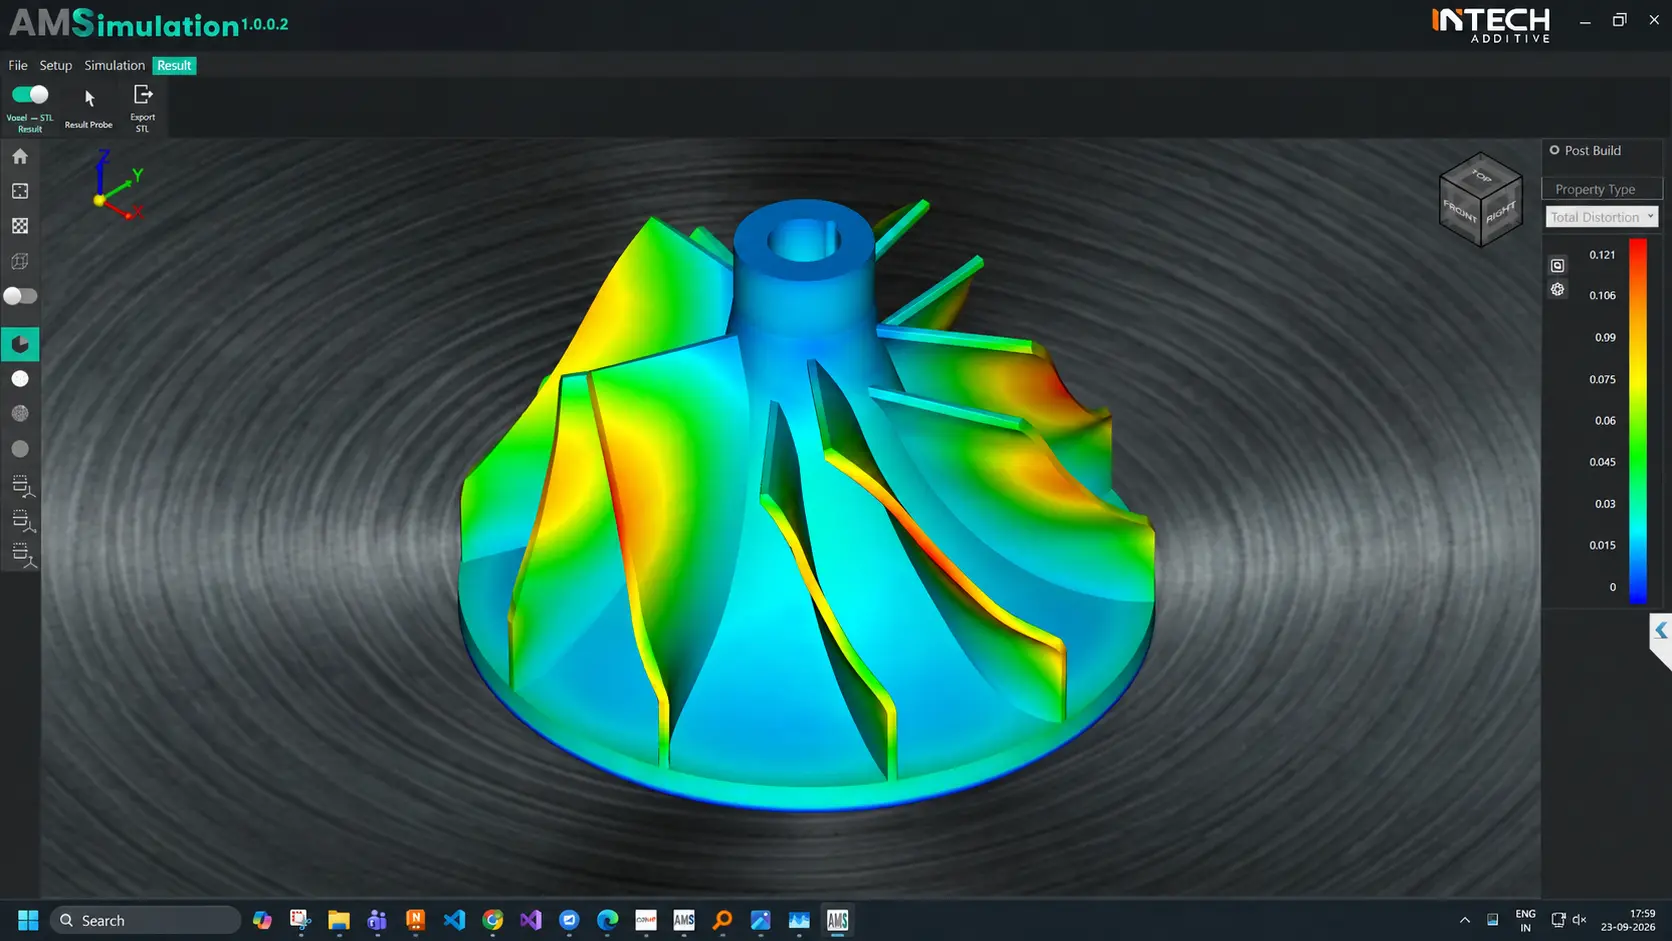
Task: Click the Windows Start button
Action: pyautogui.click(x=28, y=920)
